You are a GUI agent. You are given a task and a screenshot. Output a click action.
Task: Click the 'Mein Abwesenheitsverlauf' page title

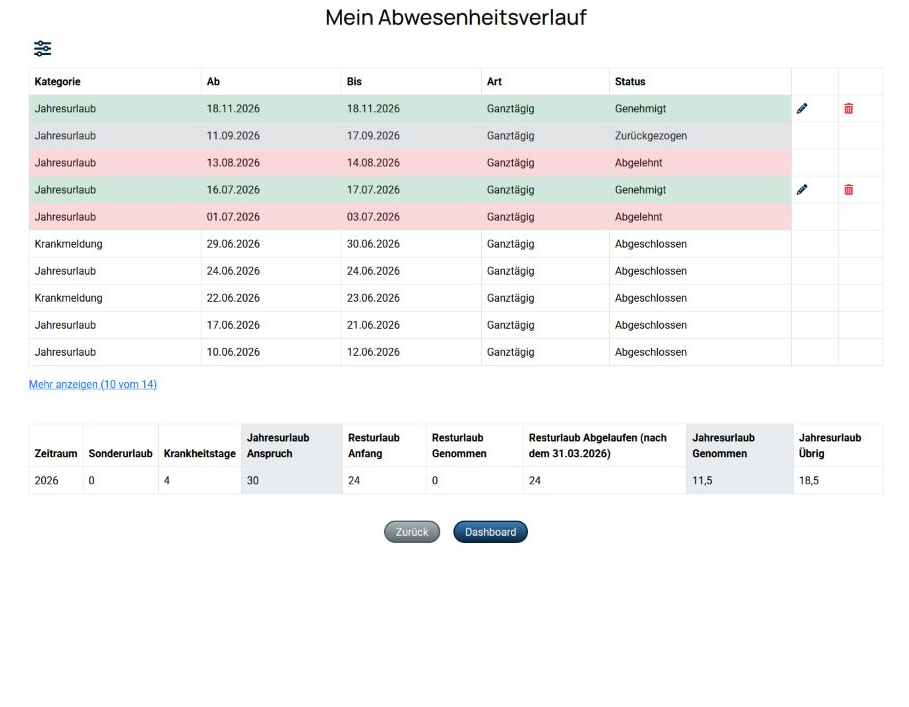[x=456, y=17]
